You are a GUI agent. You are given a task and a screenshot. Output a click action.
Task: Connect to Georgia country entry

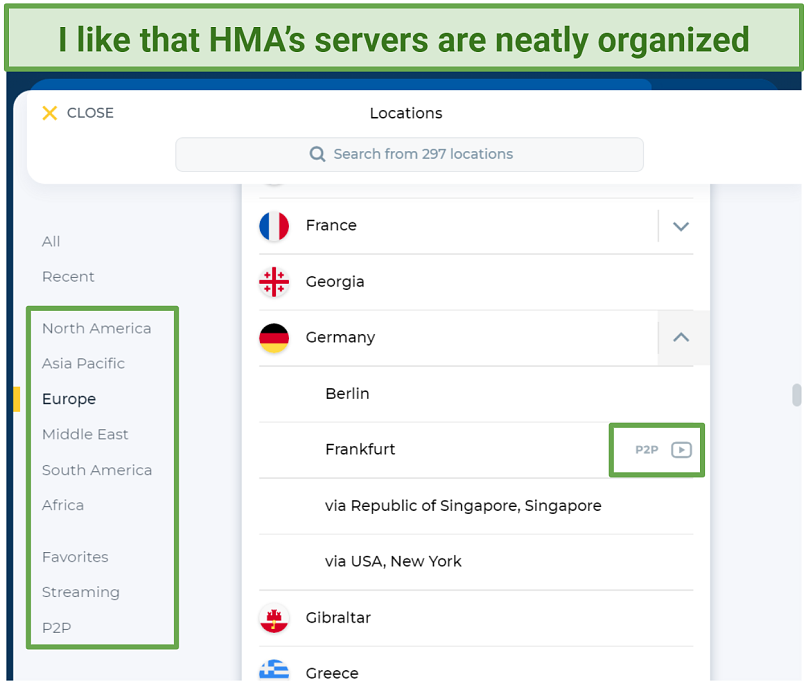point(476,282)
